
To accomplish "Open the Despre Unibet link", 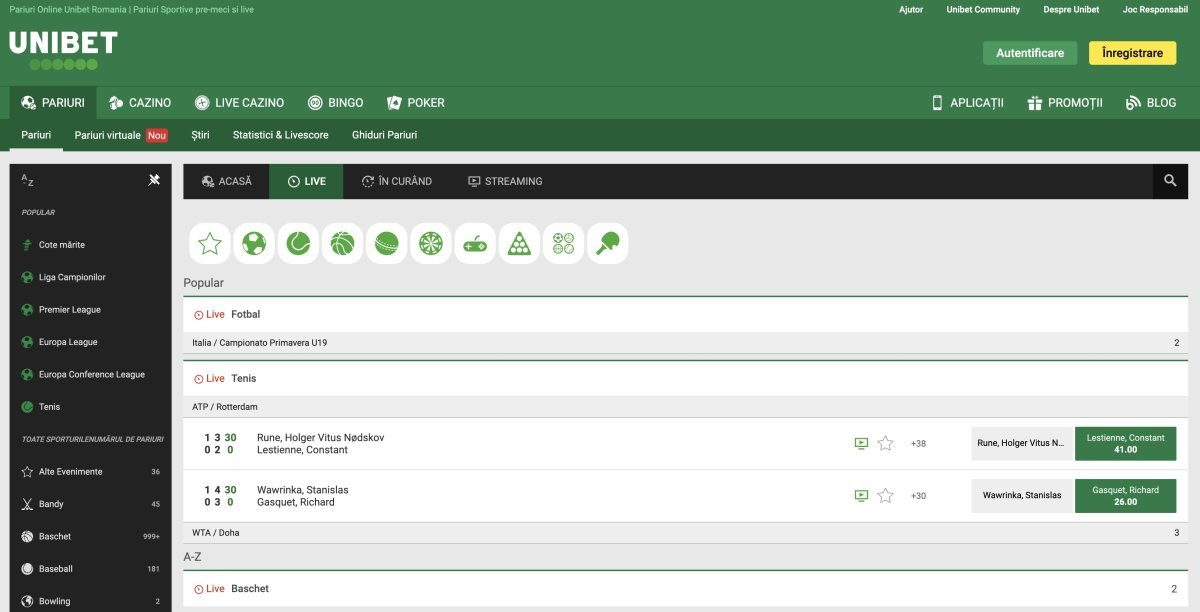I will [x=1071, y=9].
